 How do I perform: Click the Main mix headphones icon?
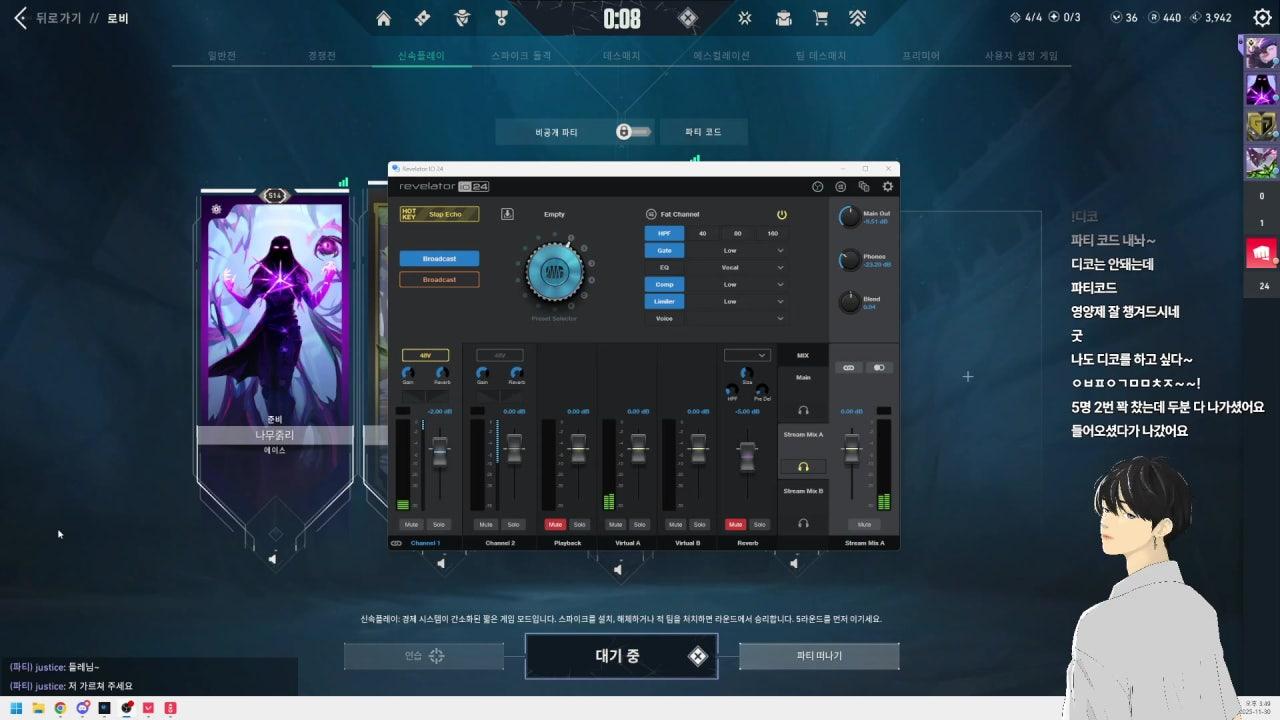(803, 411)
